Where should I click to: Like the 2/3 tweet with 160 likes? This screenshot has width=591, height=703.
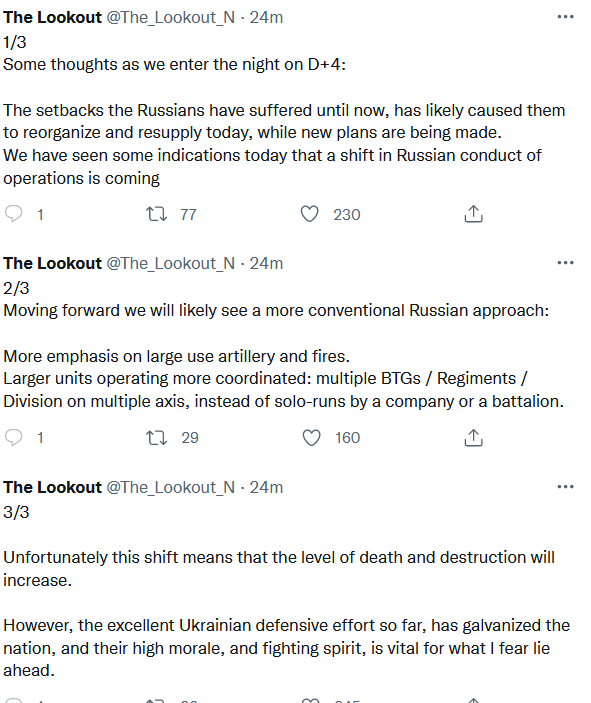[311, 437]
